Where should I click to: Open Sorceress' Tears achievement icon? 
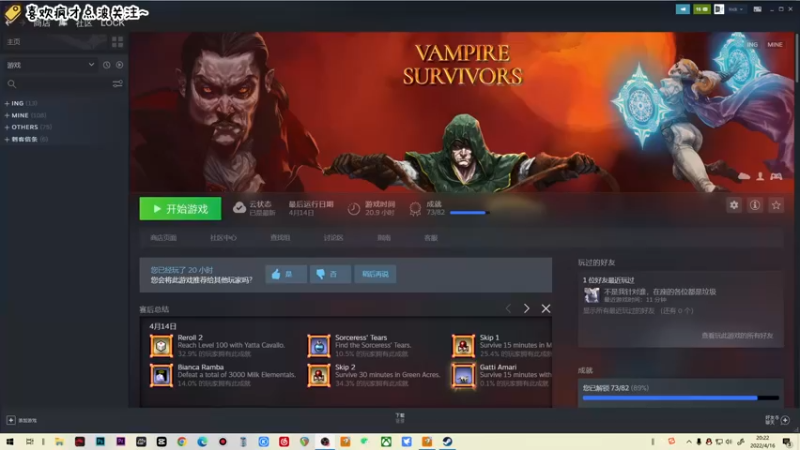coord(319,346)
